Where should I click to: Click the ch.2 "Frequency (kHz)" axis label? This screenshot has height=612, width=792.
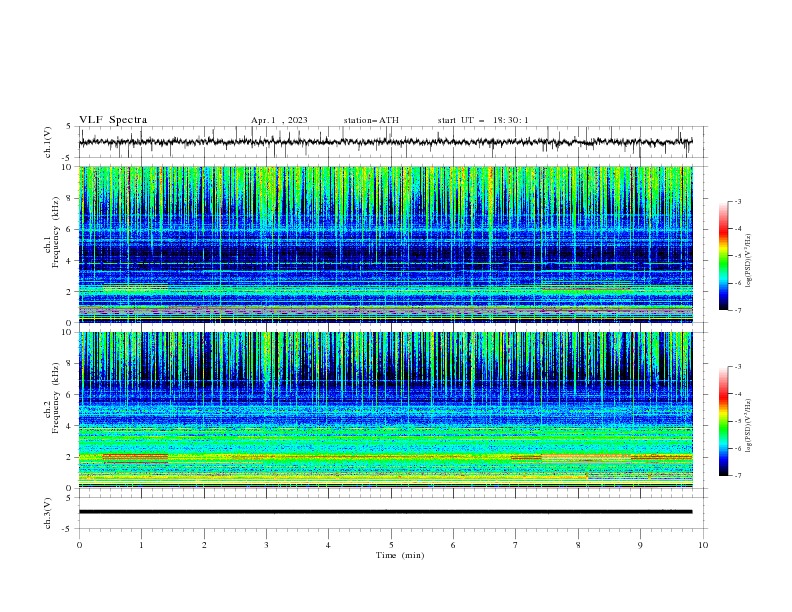(x=55, y=398)
